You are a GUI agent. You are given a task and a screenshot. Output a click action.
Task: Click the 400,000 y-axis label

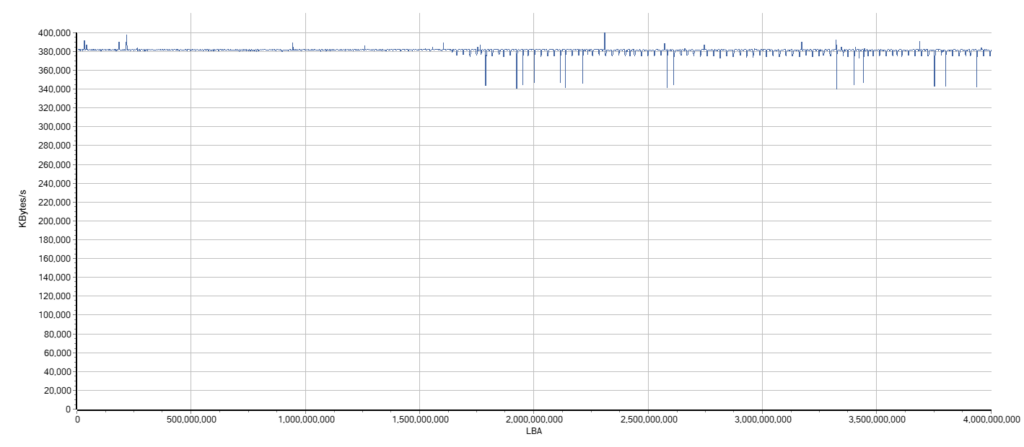tap(56, 33)
